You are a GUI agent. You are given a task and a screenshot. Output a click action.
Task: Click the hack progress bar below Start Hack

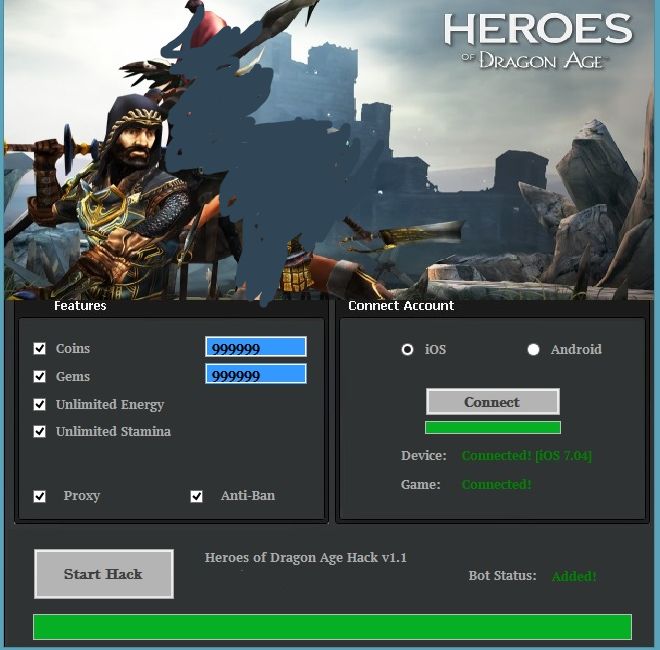click(333, 627)
